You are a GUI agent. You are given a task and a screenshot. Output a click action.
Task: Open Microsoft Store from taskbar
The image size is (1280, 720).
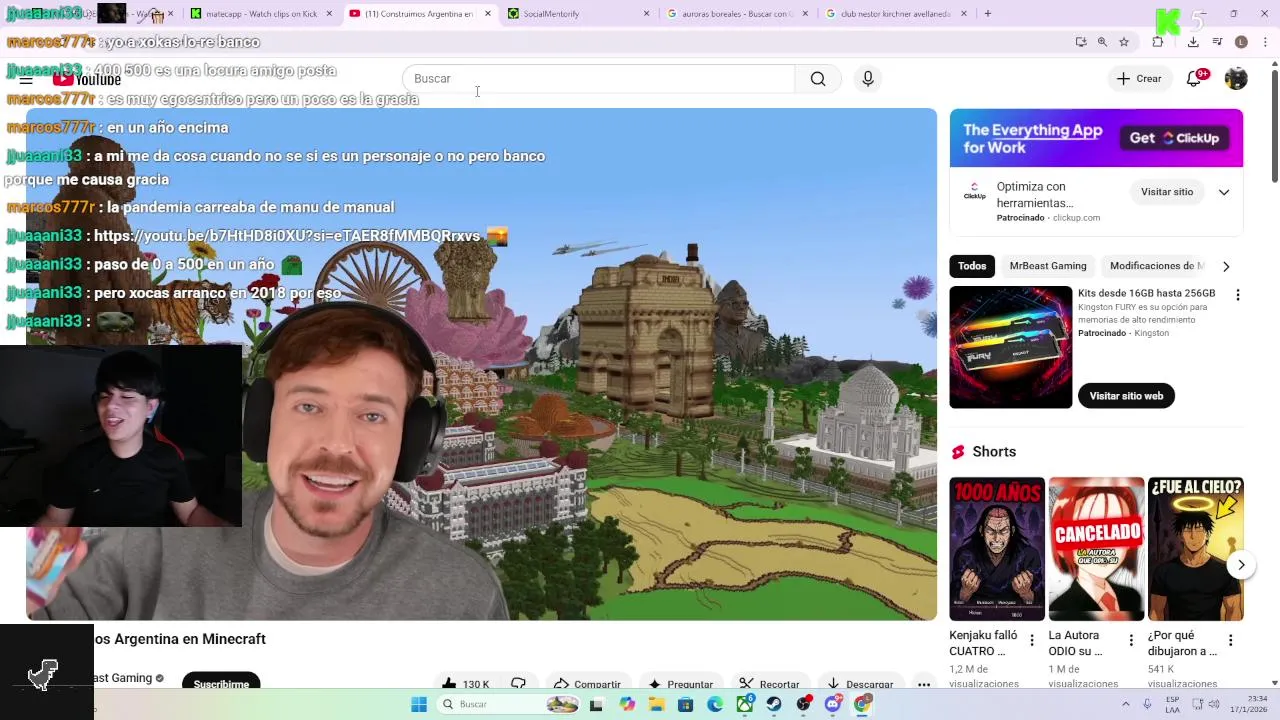coord(685,705)
